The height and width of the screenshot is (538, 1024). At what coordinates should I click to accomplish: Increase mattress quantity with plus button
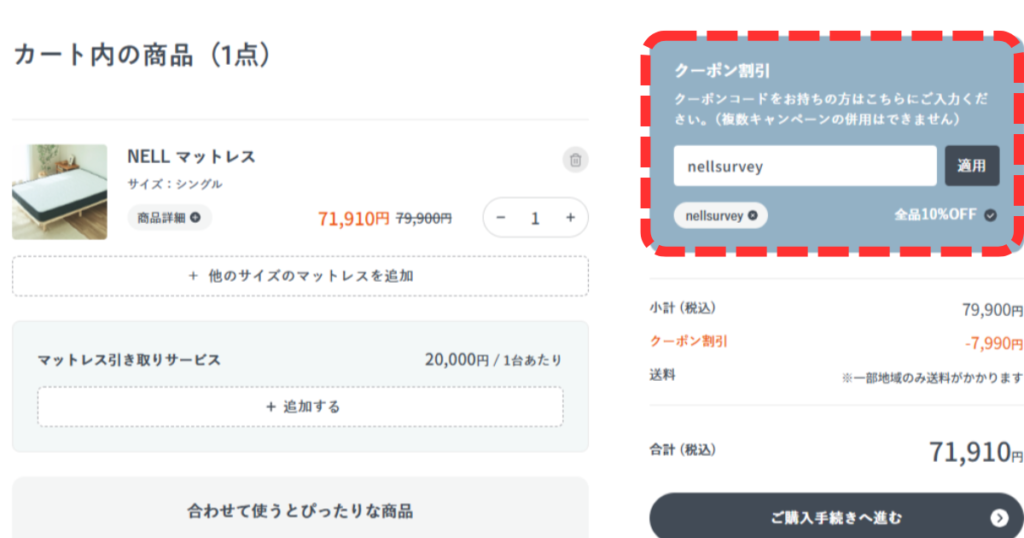tap(570, 217)
